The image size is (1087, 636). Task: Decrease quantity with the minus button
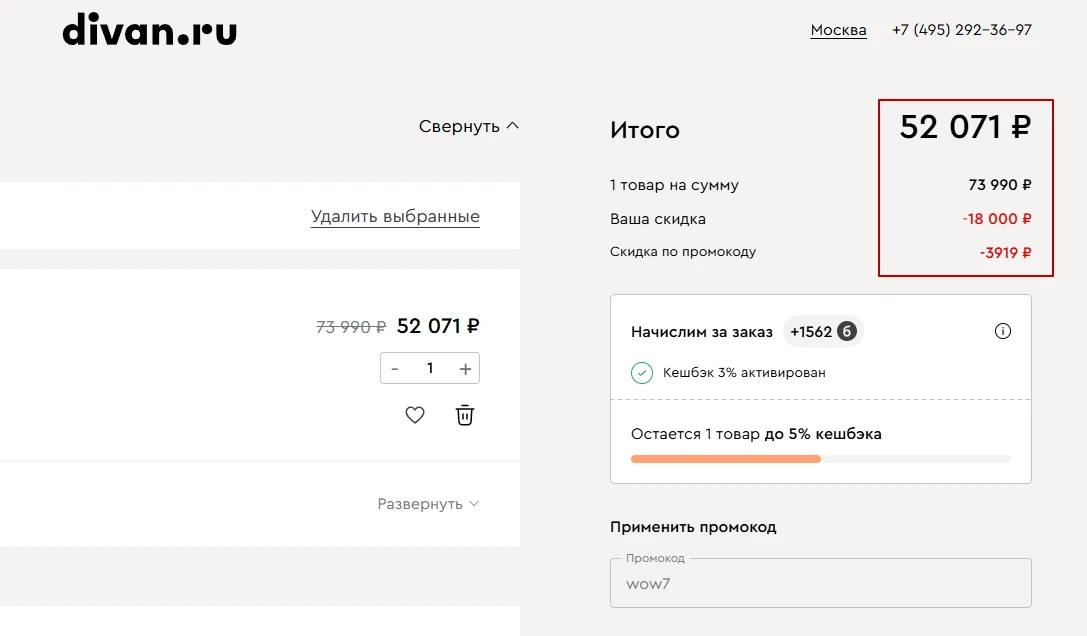[395, 369]
